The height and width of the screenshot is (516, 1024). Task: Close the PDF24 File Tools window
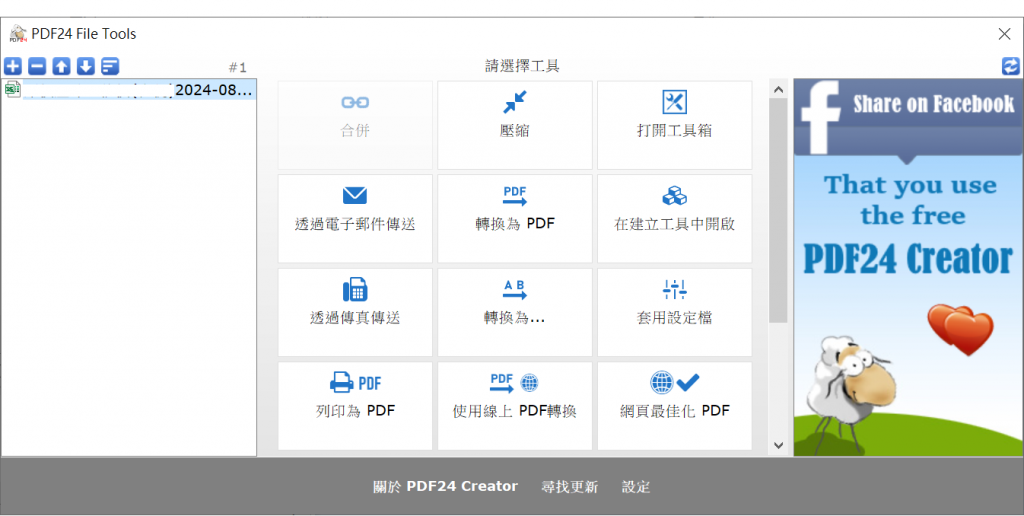pyautogui.click(x=1004, y=34)
